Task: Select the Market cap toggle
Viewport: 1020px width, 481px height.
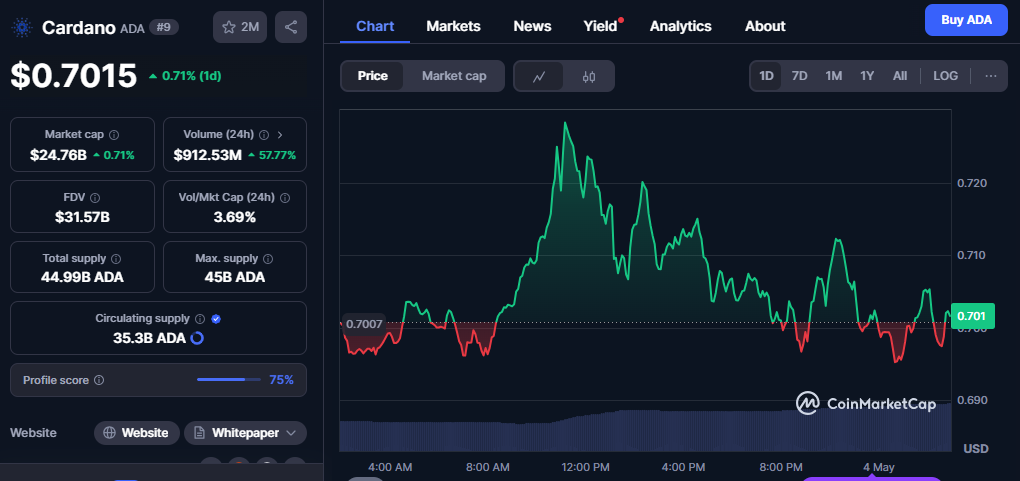Action: coord(454,76)
